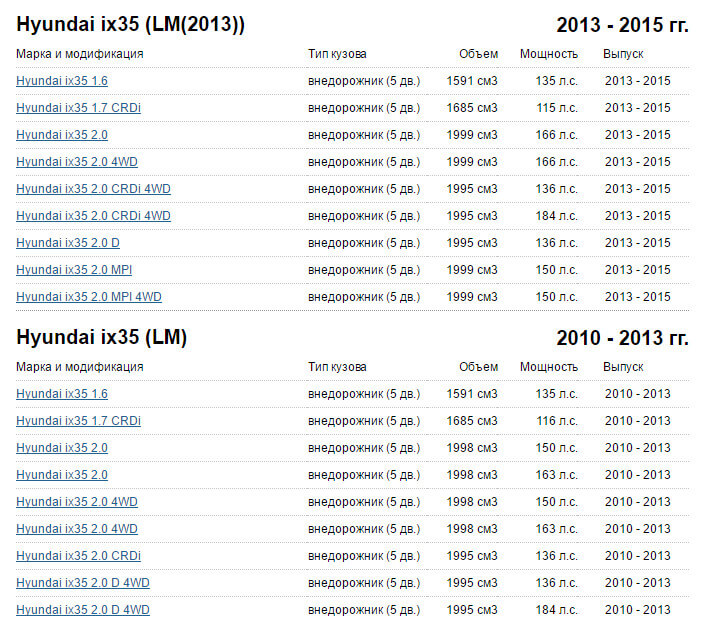Viewport: 703px width, 639px height.
Task: Click 'внедорожник (5 дв.)' in 2010-2013 2.0 CRDi row
Action: (x=364, y=556)
